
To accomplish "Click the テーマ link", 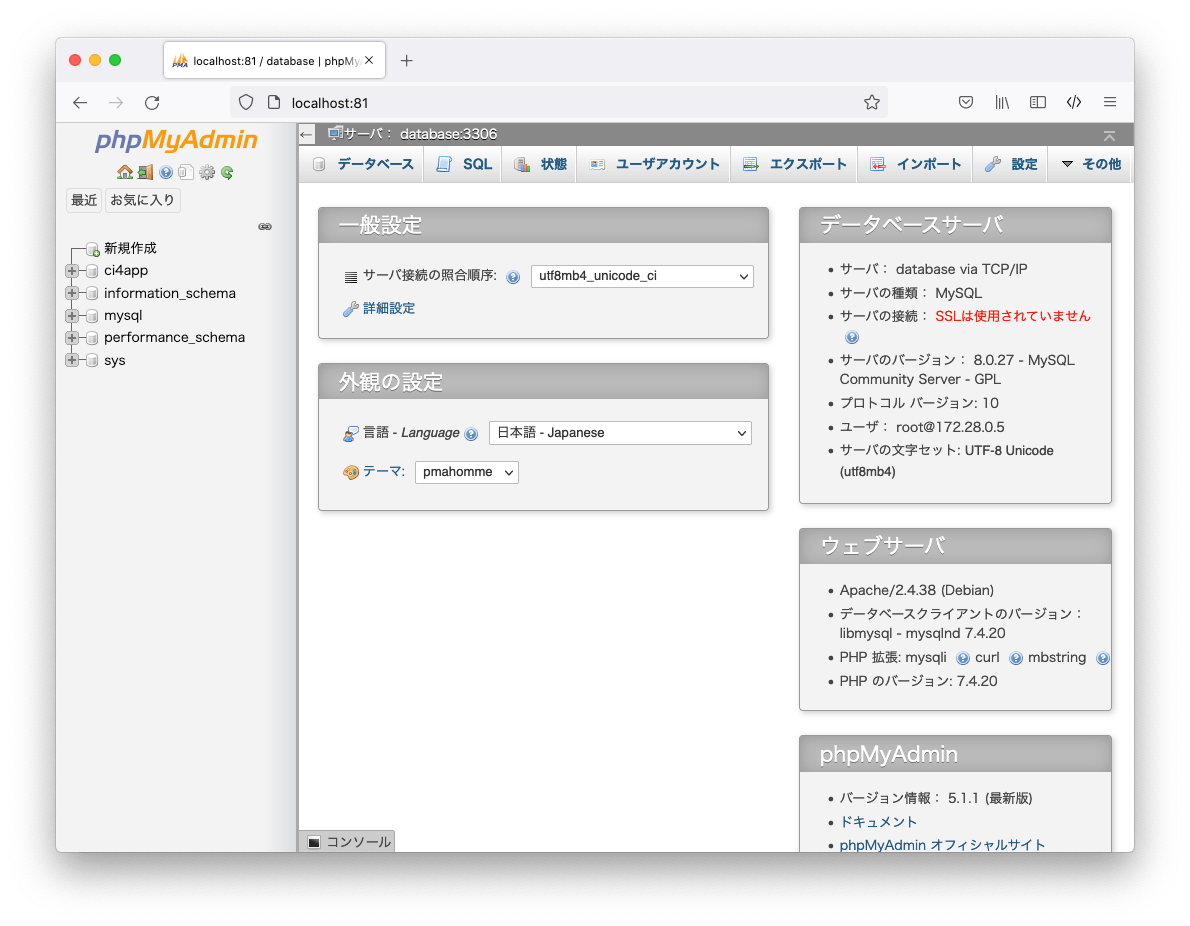I will click(383, 471).
